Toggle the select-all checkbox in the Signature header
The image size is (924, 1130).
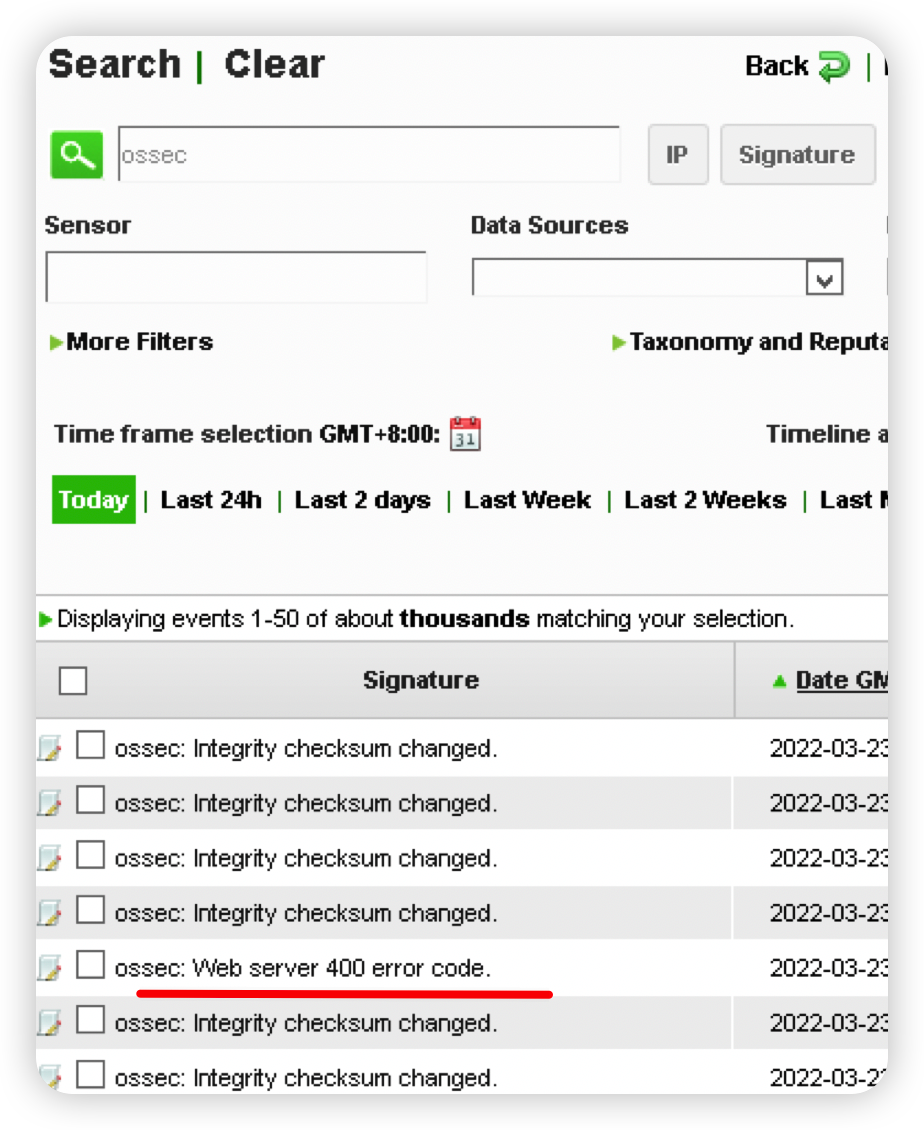pyautogui.click(x=73, y=680)
